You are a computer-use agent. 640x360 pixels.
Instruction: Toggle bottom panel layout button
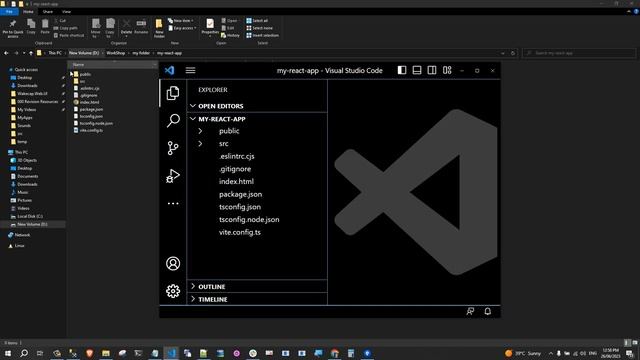coord(417,70)
